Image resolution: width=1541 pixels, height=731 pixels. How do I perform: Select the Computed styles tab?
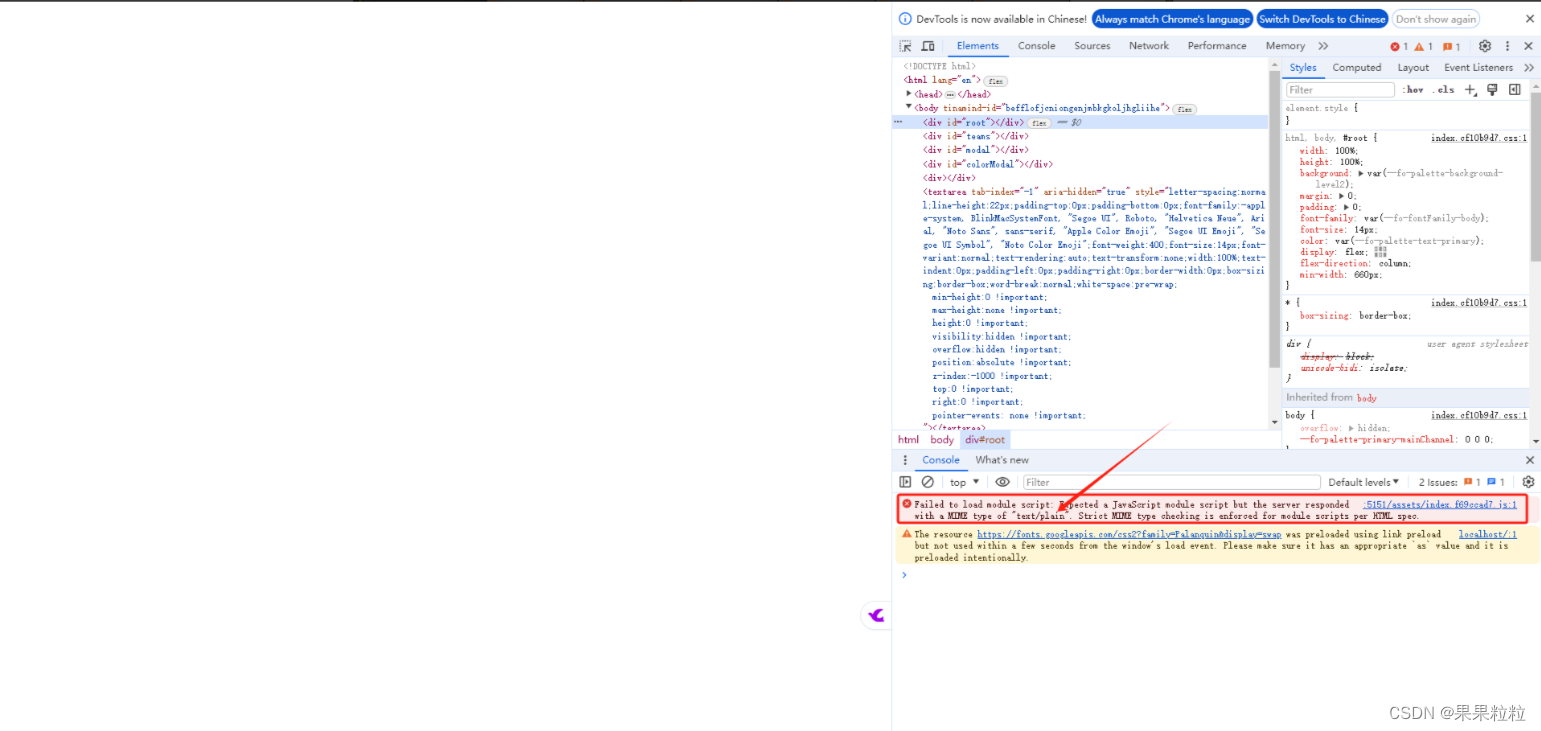[1357, 68]
